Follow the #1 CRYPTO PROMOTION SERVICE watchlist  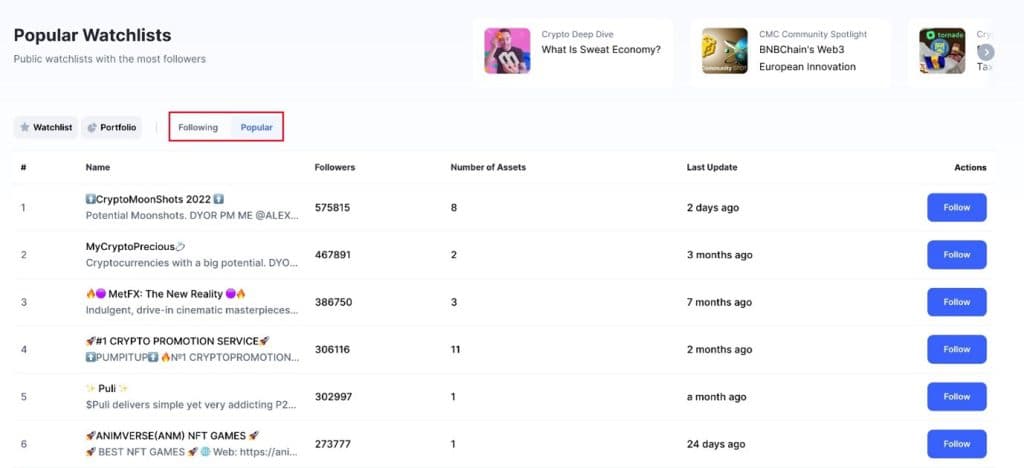coord(957,349)
